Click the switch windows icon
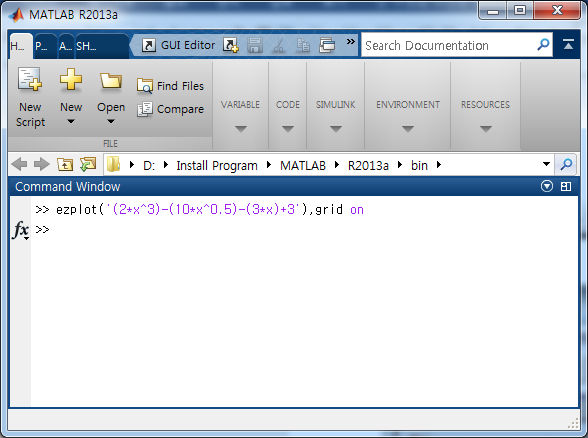Image resolution: width=588 pixels, height=438 pixels. [327, 45]
